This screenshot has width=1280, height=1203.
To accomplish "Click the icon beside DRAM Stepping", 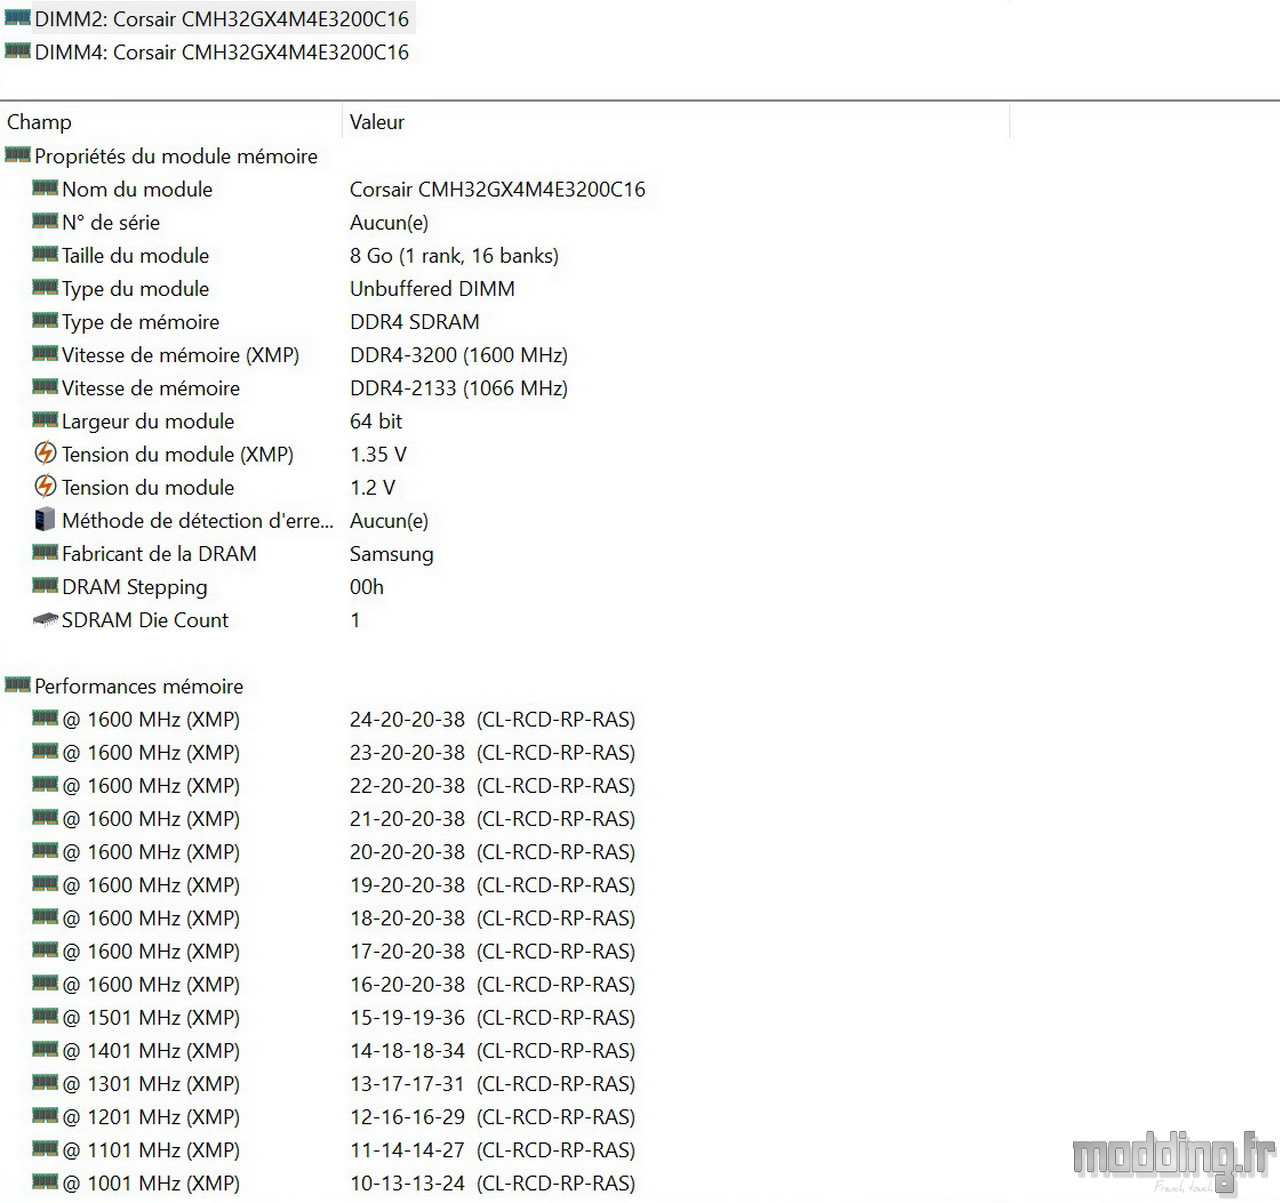I will [x=45, y=585].
